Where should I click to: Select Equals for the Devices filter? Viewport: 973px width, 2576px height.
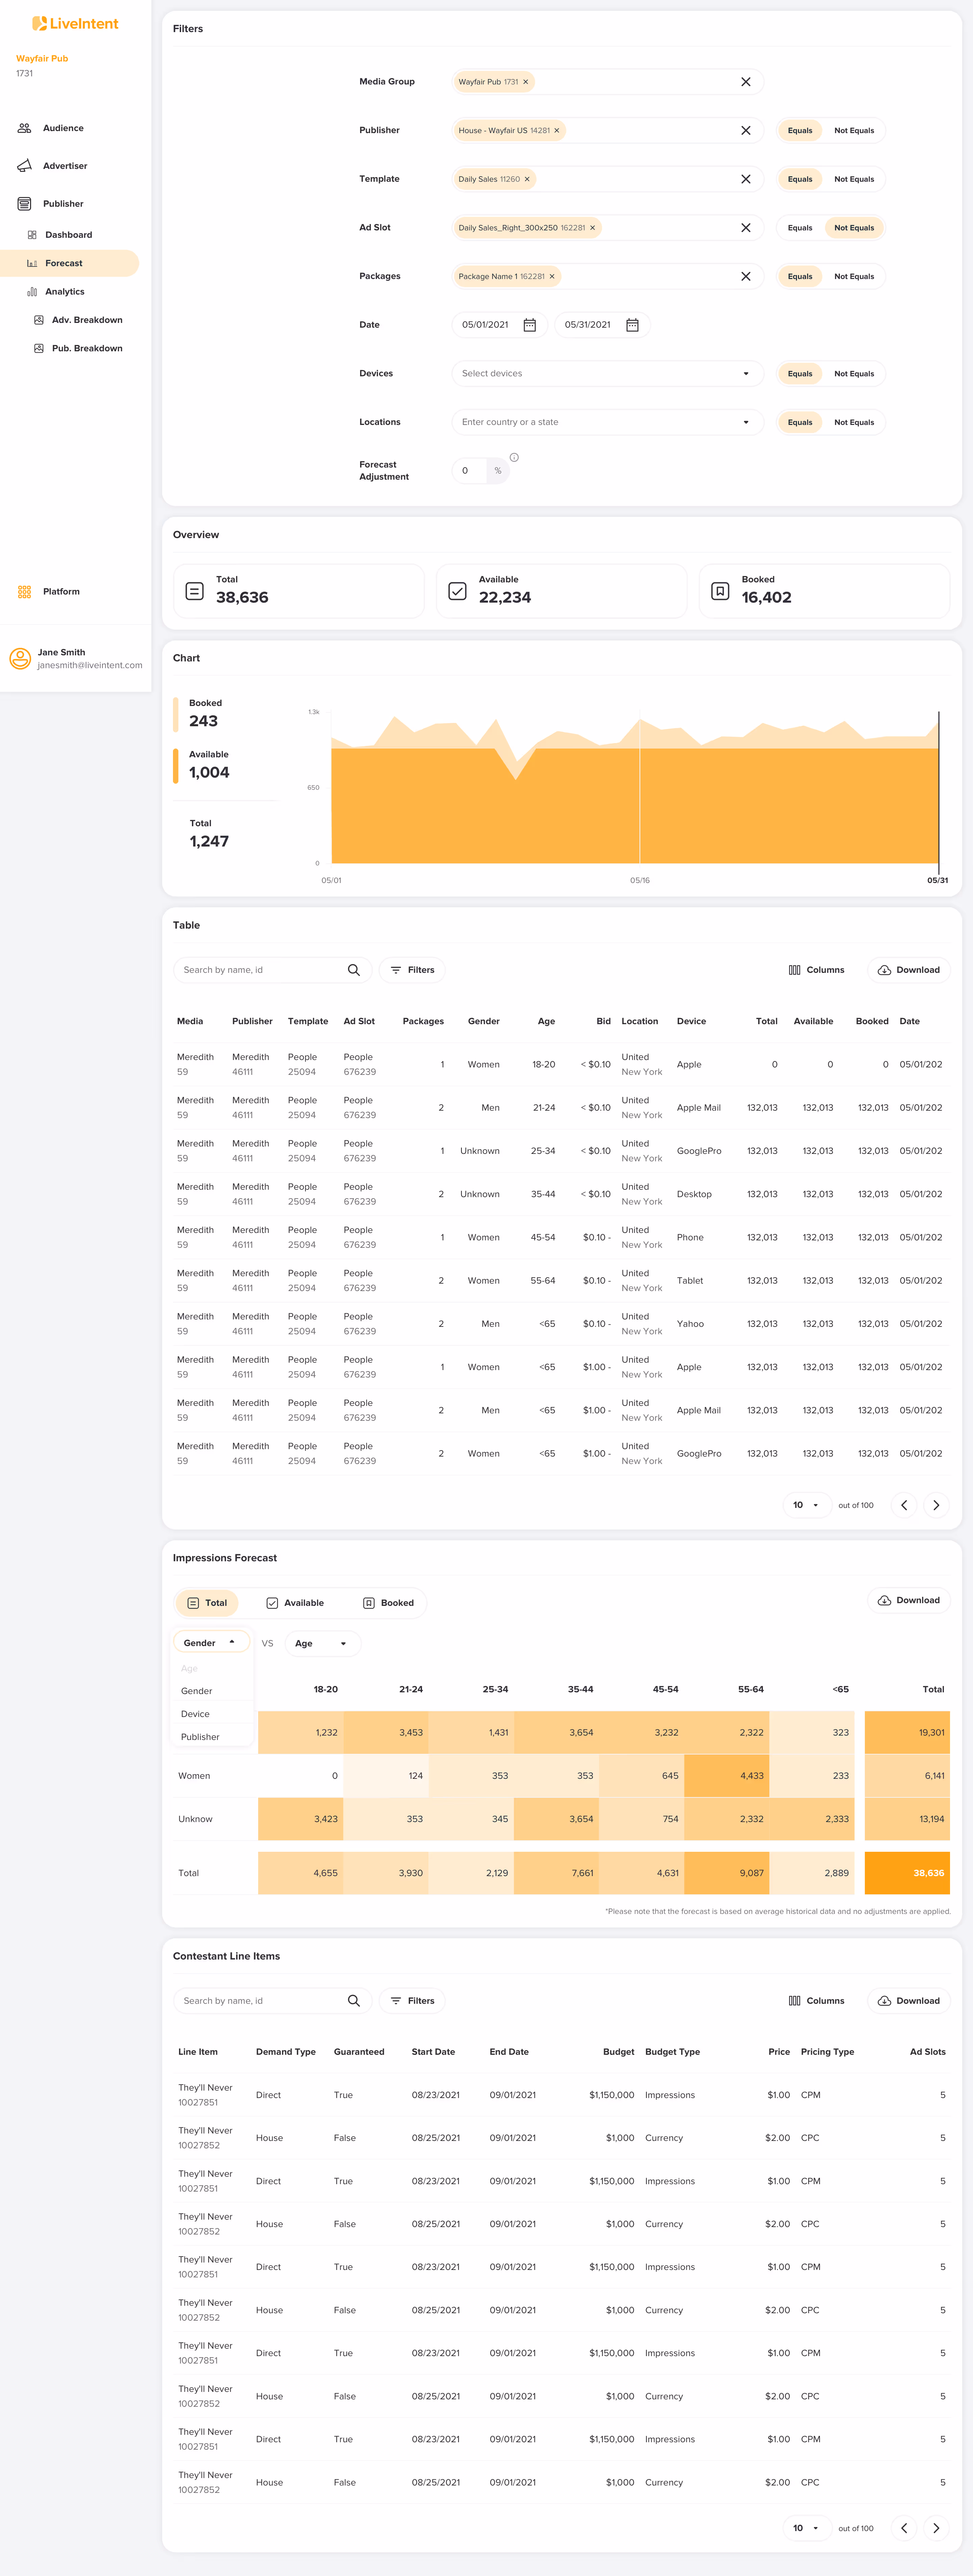(x=800, y=374)
